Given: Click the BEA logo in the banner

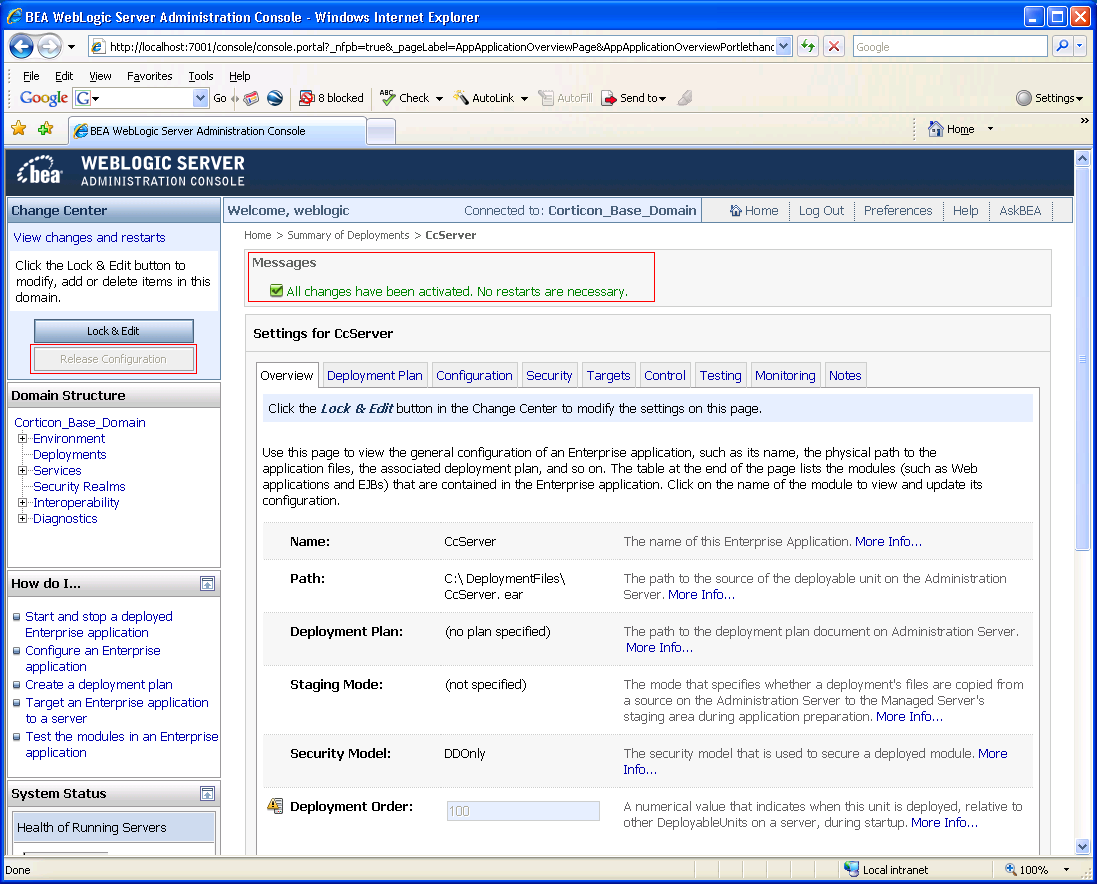Looking at the screenshot, I should 40,170.
